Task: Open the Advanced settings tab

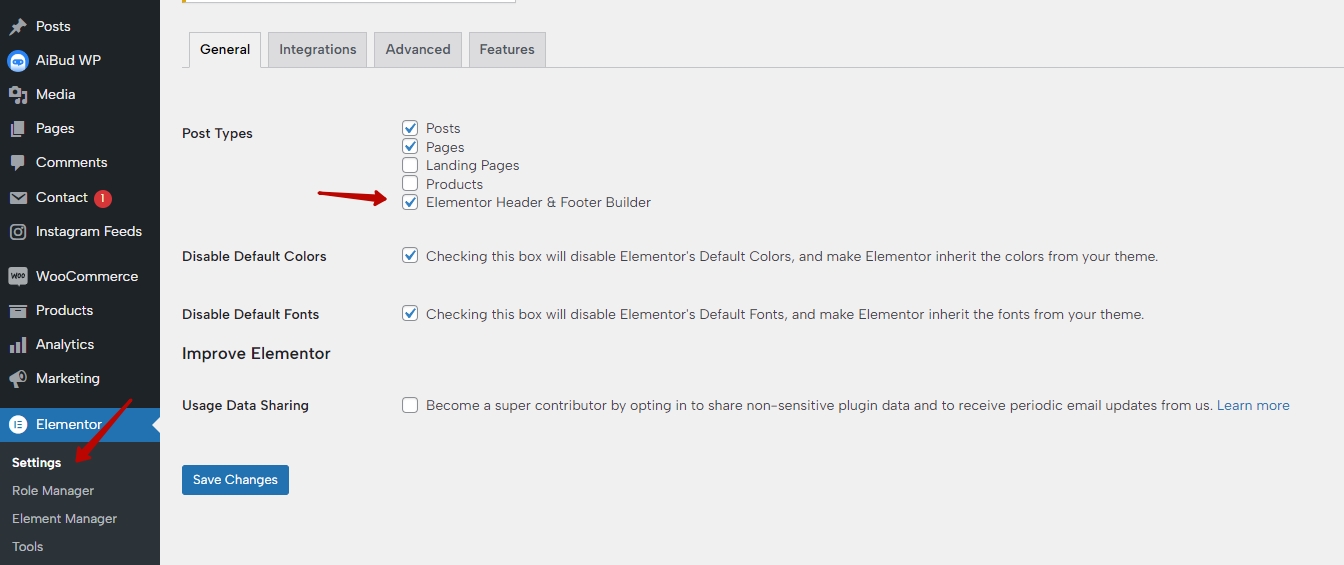Action: [x=418, y=50]
